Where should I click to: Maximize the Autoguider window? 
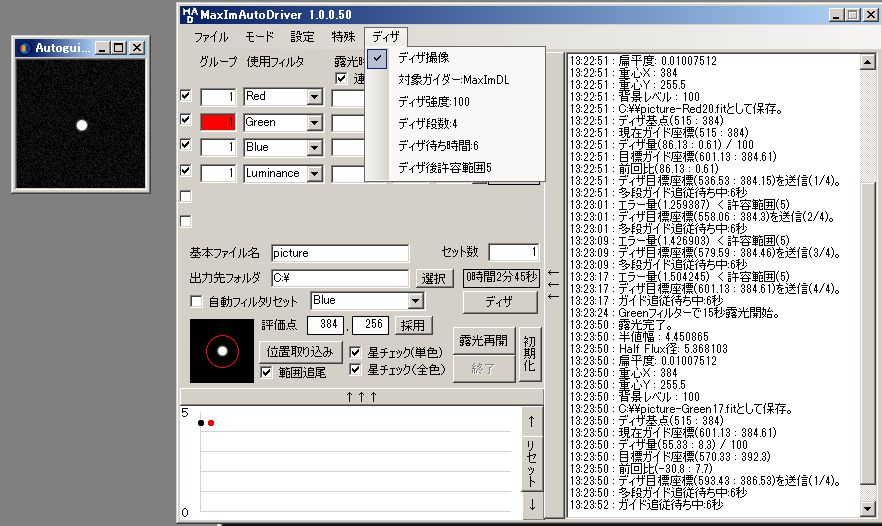pyautogui.click(x=119, y=48)
